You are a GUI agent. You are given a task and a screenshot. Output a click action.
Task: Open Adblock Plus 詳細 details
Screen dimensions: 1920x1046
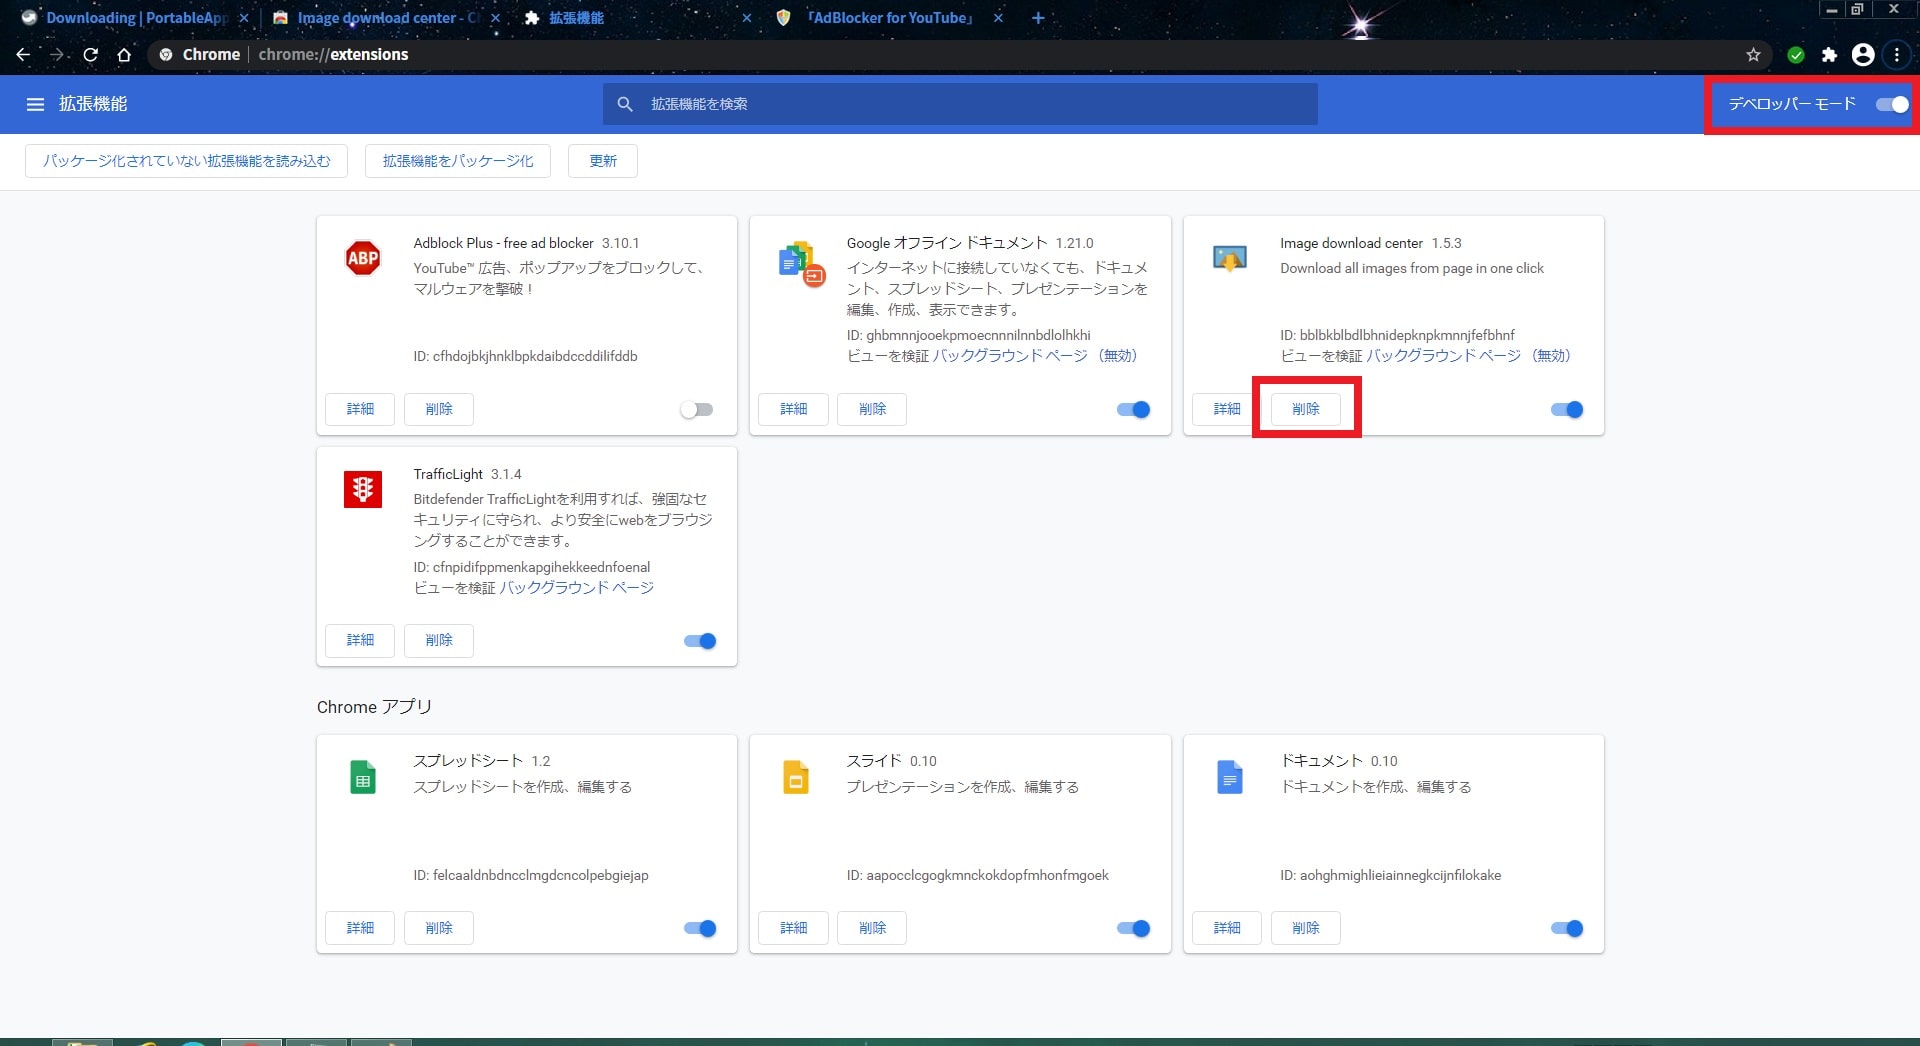(x=360, y=409)
